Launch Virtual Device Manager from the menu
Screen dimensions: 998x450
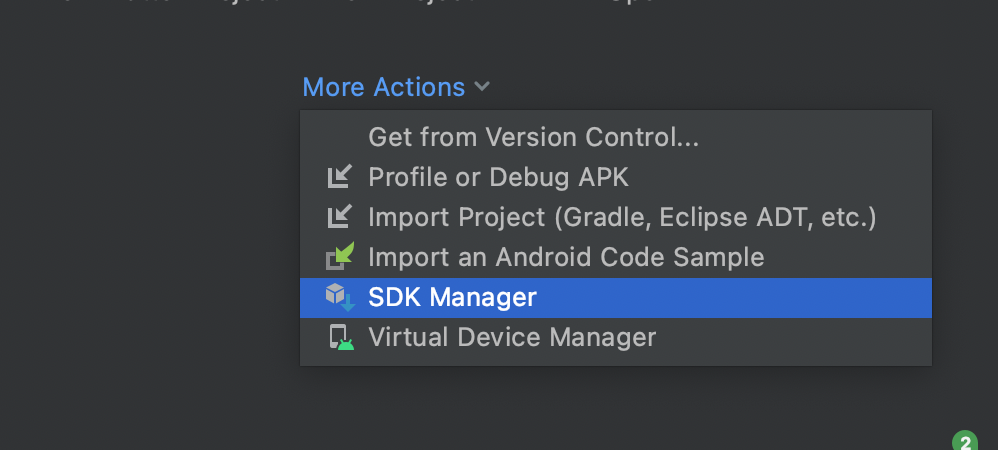(x=615, y=337)
